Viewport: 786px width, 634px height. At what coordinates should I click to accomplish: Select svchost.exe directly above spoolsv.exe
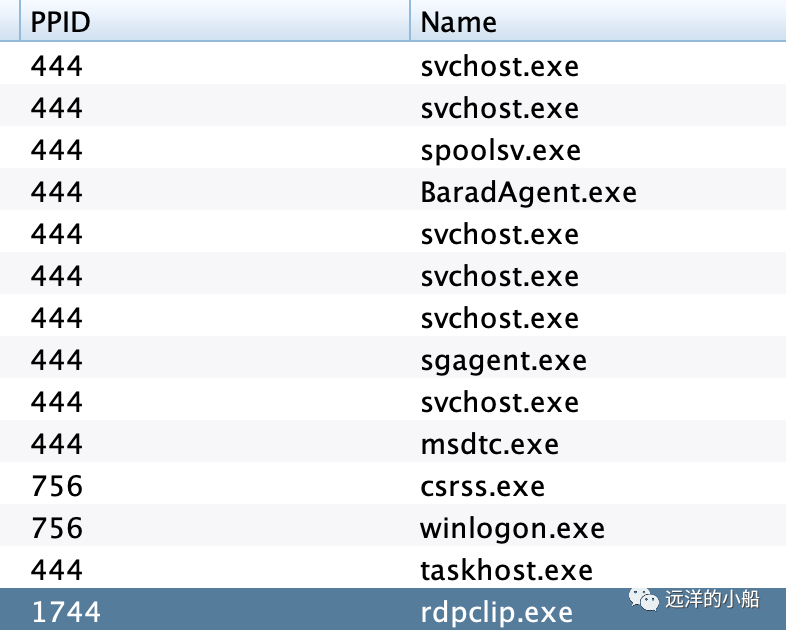tap(499, 109)
